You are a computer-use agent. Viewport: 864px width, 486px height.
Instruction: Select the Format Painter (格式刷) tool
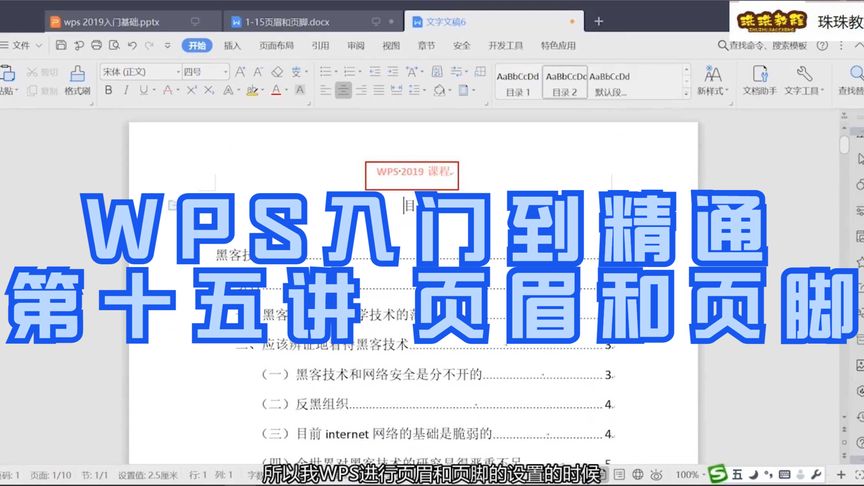(77, 81)
